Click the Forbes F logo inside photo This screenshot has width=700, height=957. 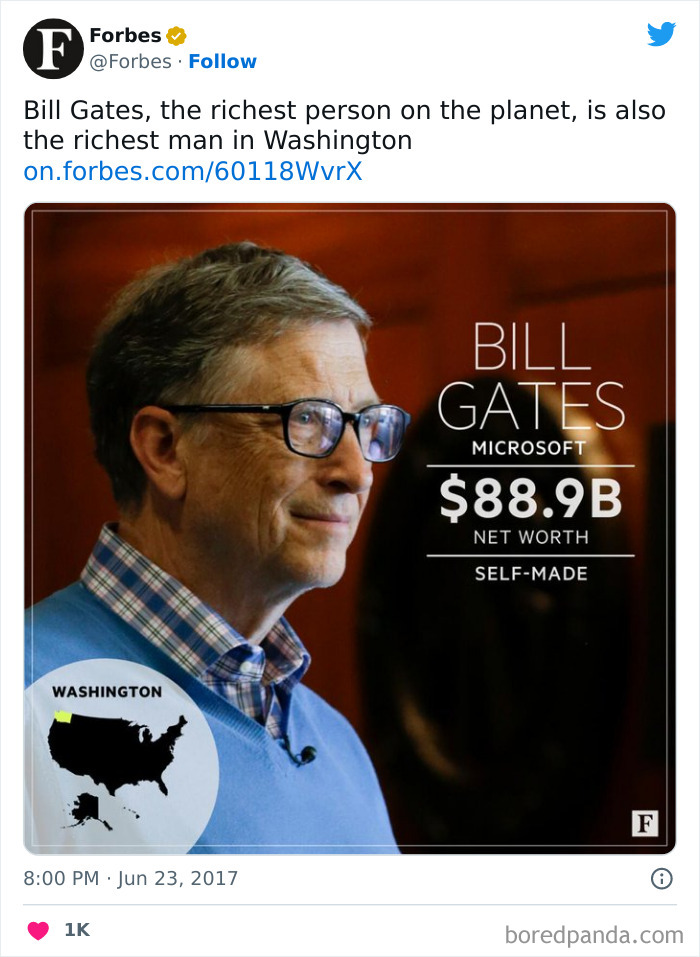pyautogui.click(x=645, y=823)
